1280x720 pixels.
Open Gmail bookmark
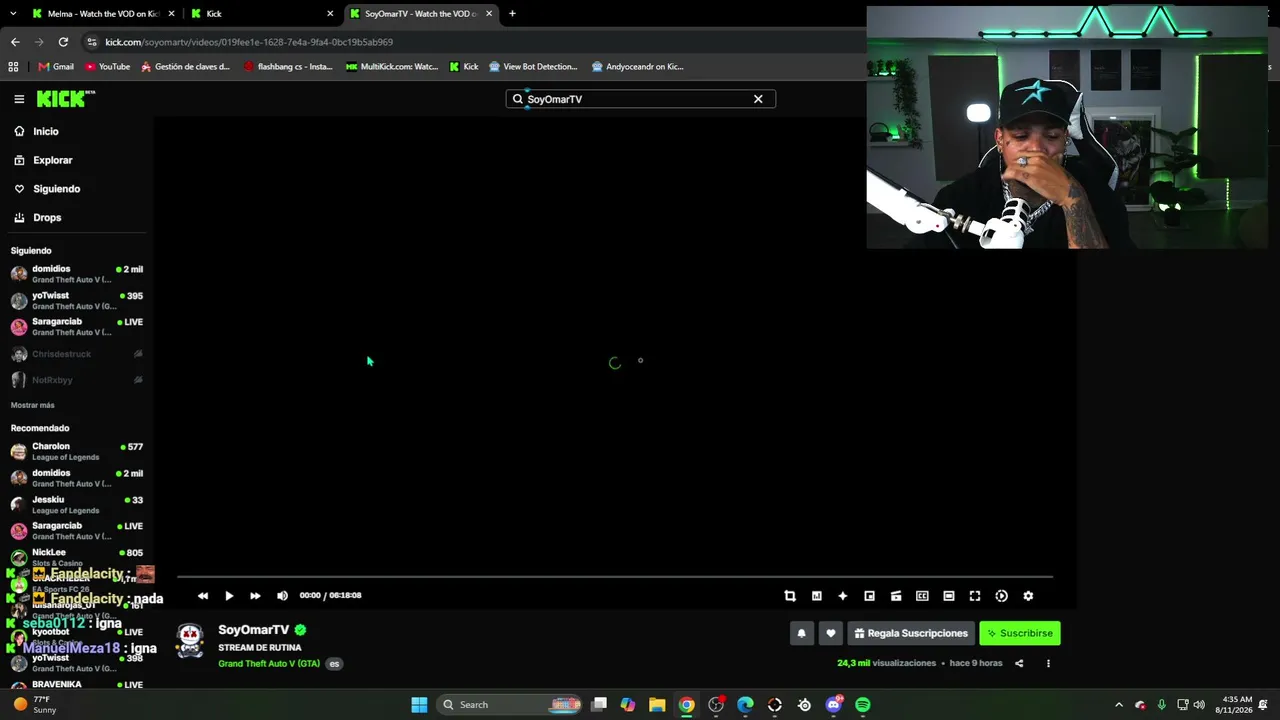56,67
